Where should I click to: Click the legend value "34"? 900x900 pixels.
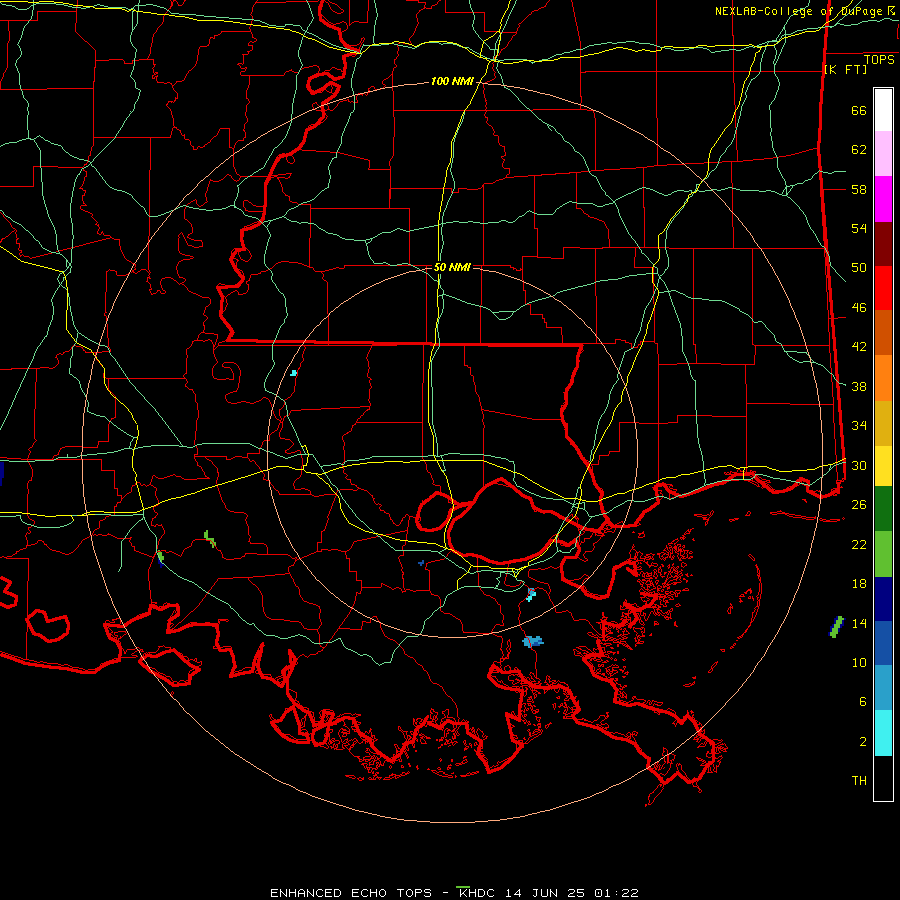(x=859, y=426)
